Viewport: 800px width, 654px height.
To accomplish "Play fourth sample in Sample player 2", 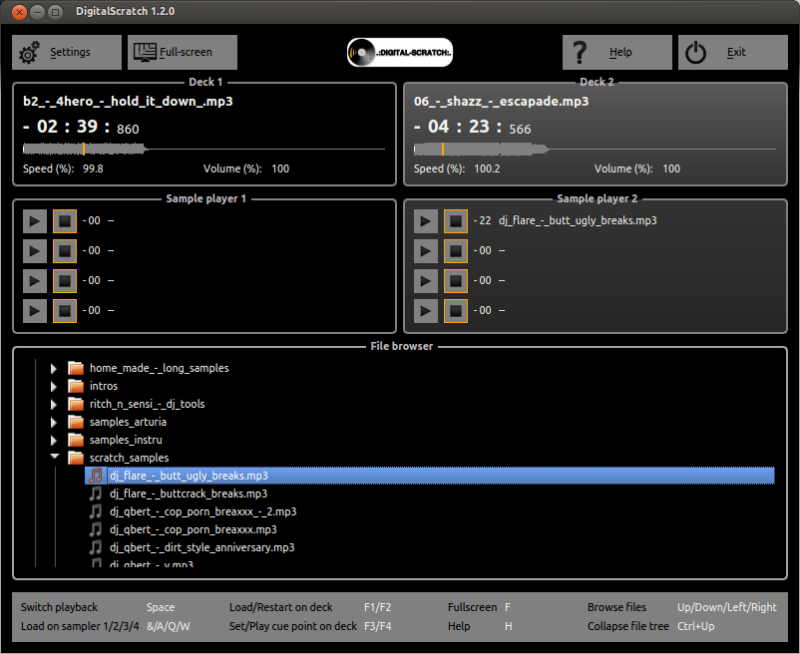I will tap(426, 311).
